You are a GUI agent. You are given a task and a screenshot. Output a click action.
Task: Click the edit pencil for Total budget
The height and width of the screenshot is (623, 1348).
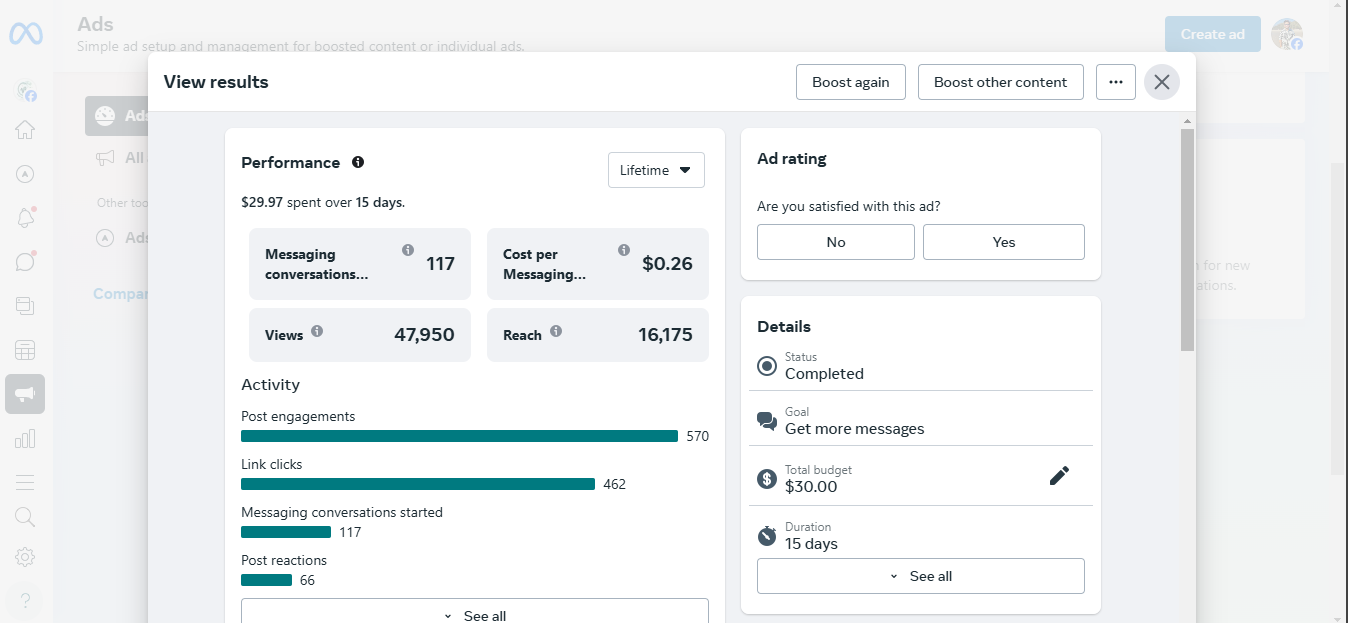(1059, 476)
